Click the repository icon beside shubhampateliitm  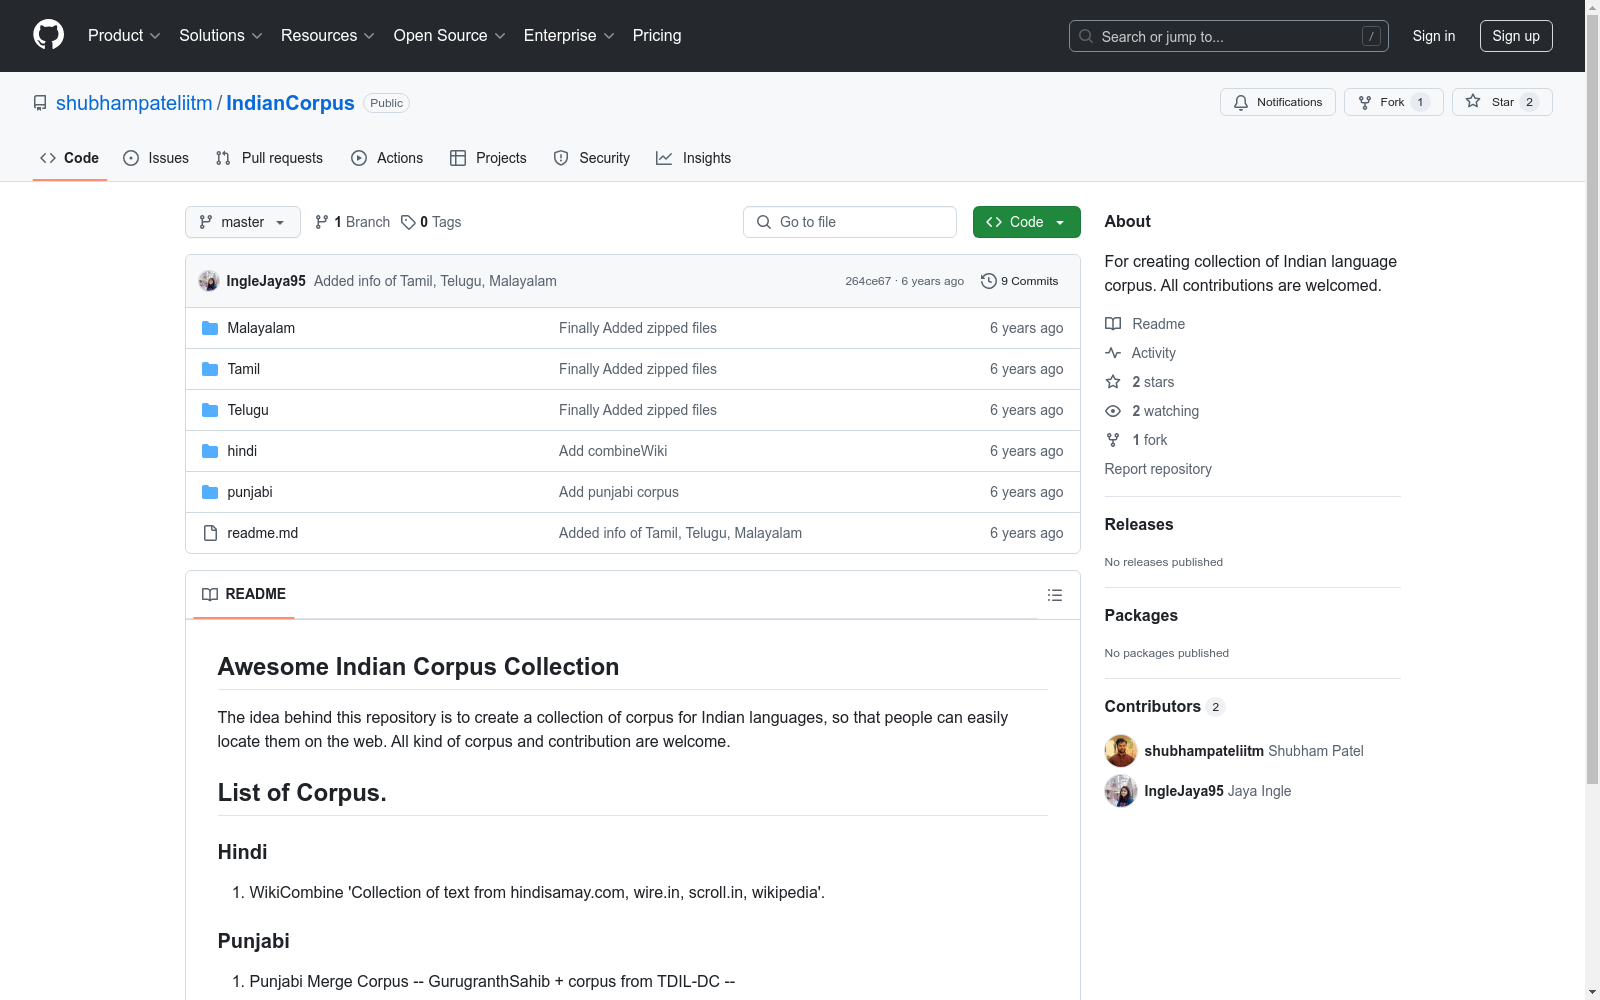40,103
